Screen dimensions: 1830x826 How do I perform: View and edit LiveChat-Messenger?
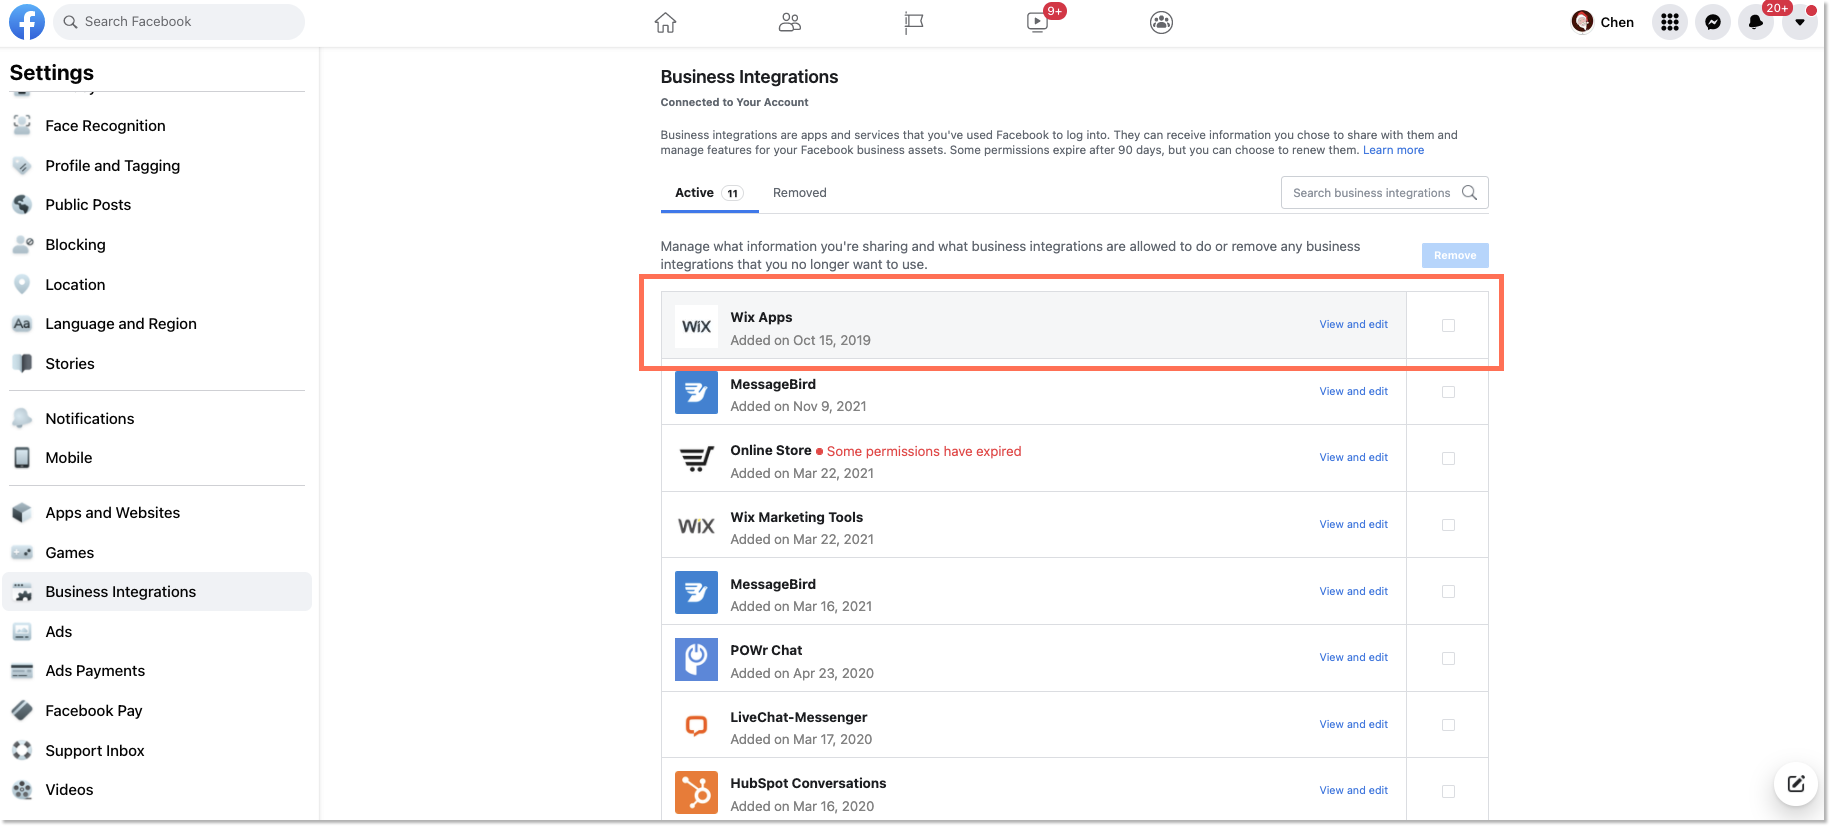coord(1353,724)
